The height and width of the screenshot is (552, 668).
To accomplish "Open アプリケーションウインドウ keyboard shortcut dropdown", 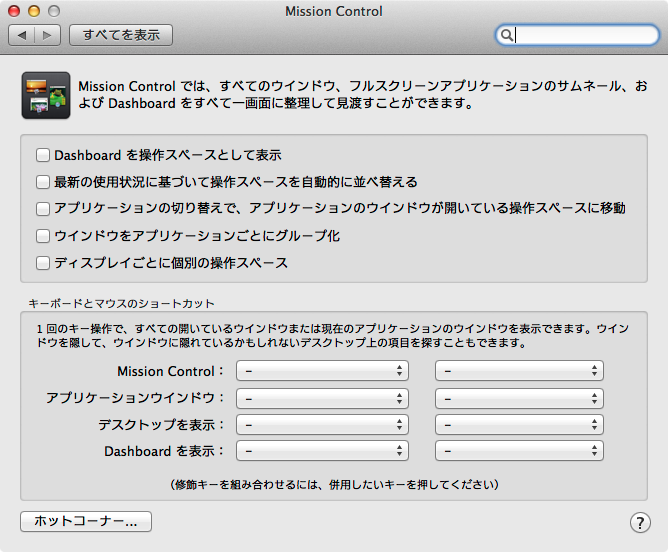I will 322,398.
